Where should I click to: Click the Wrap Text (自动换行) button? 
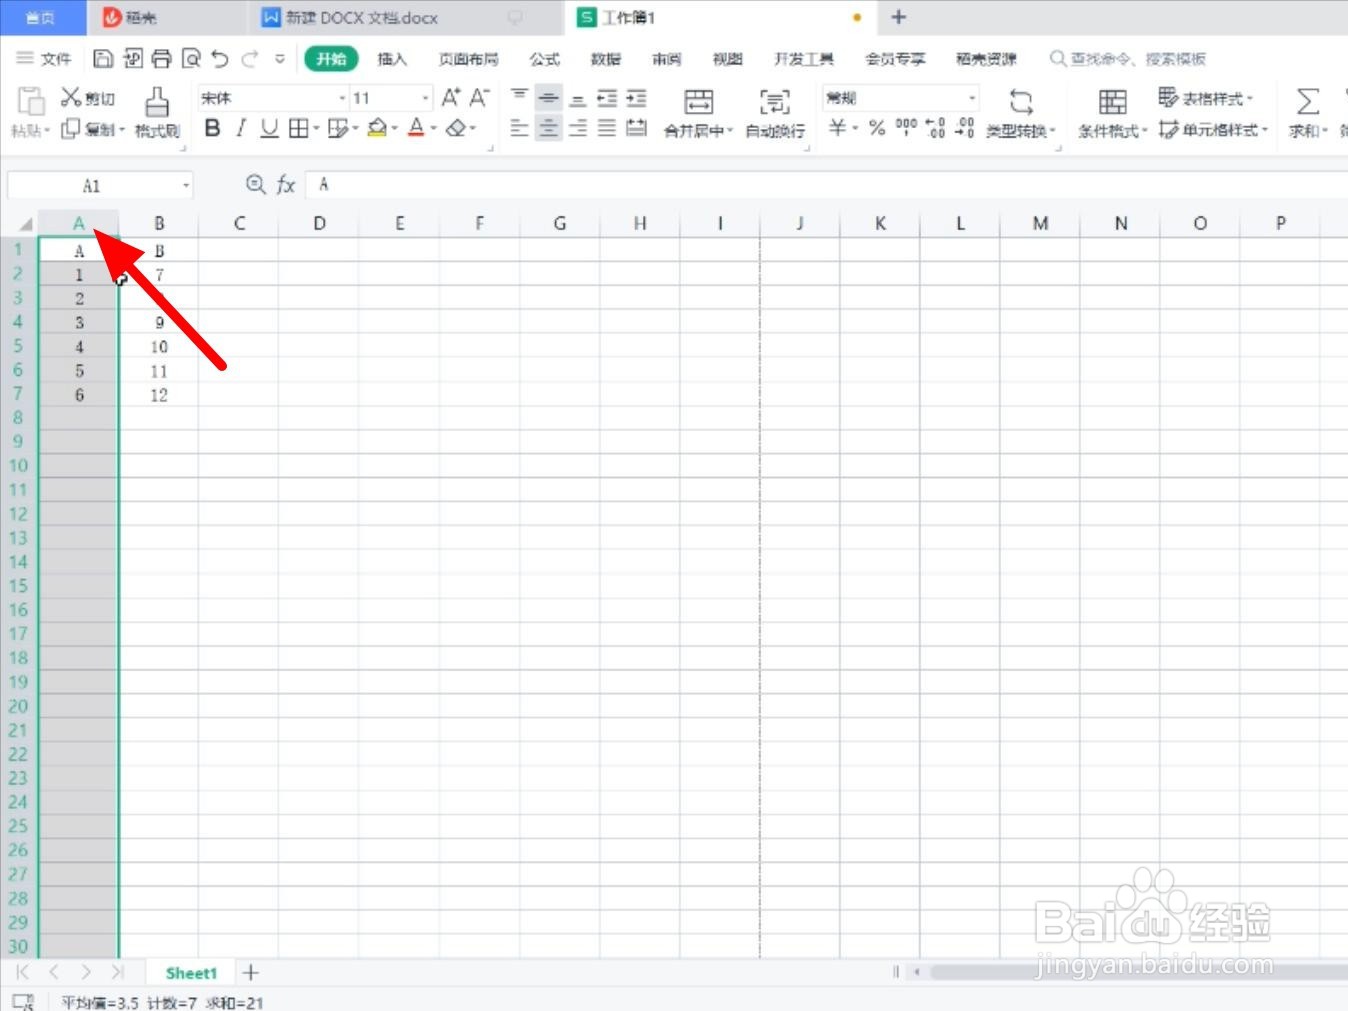coord(775,112)
